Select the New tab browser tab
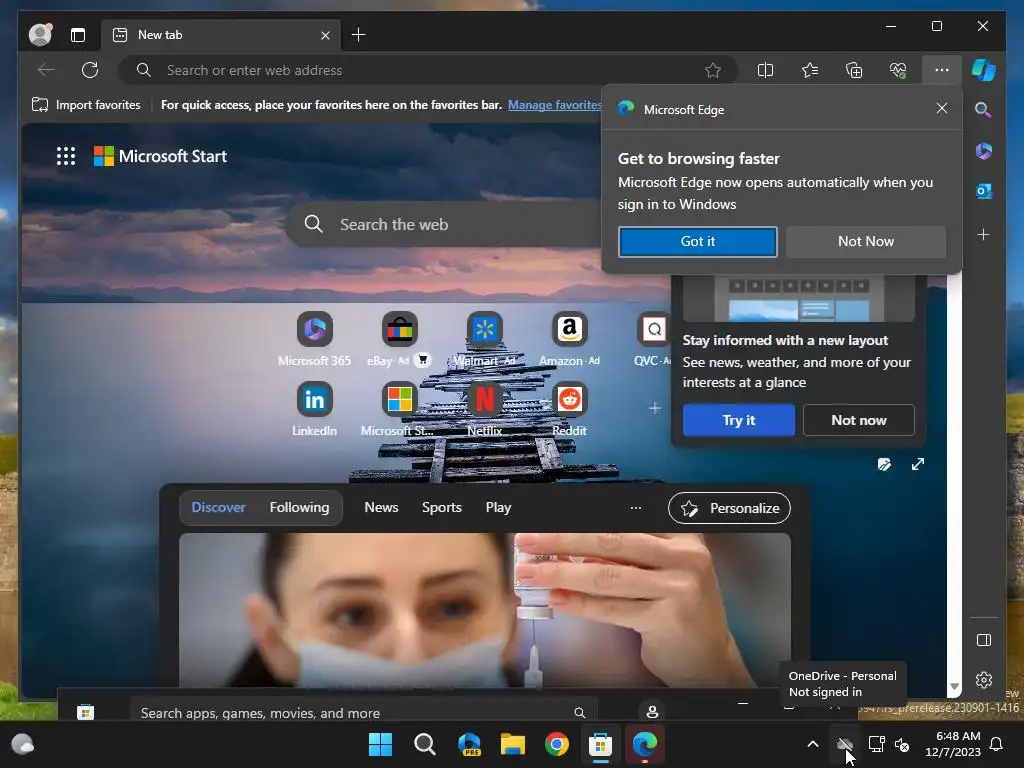1024x768 pixels. (221, 35)
